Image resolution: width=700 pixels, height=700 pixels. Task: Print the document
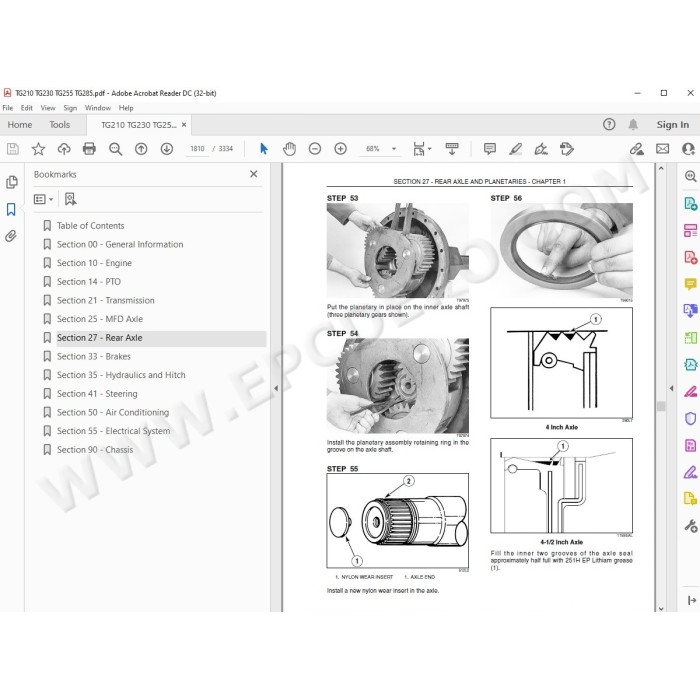(x=89, y=149)
